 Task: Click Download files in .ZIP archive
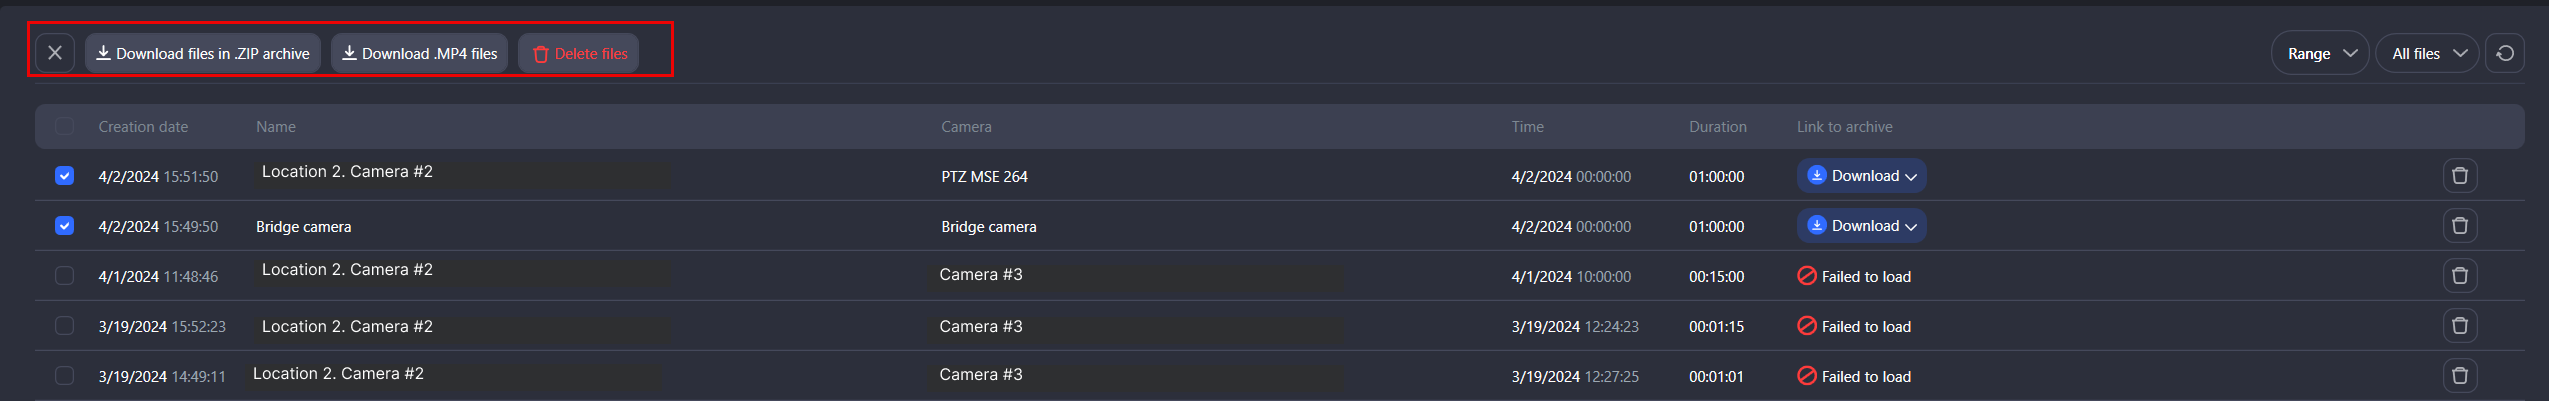[x=203, y=54]
